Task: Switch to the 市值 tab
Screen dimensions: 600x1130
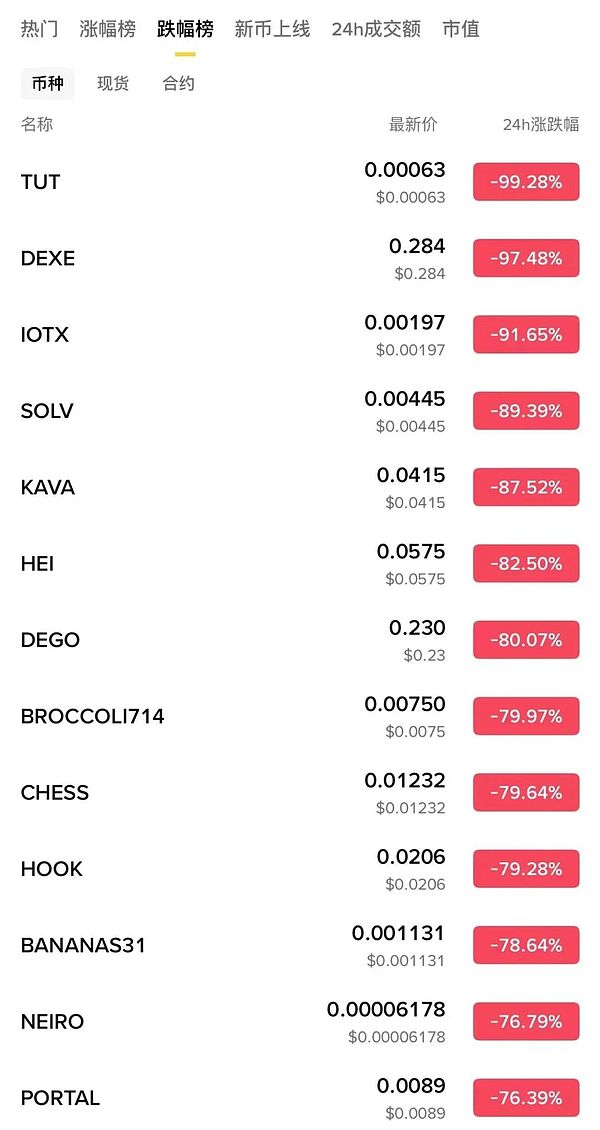Action: [x=461, y=29]
